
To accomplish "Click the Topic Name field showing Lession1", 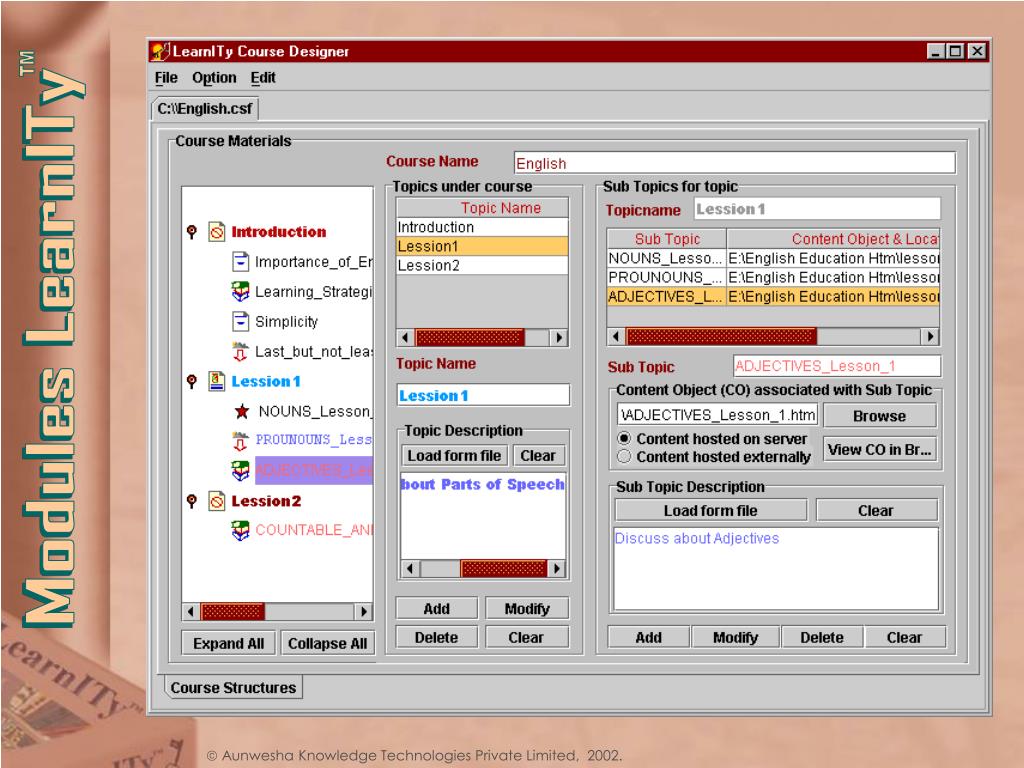I will point(483,395).
